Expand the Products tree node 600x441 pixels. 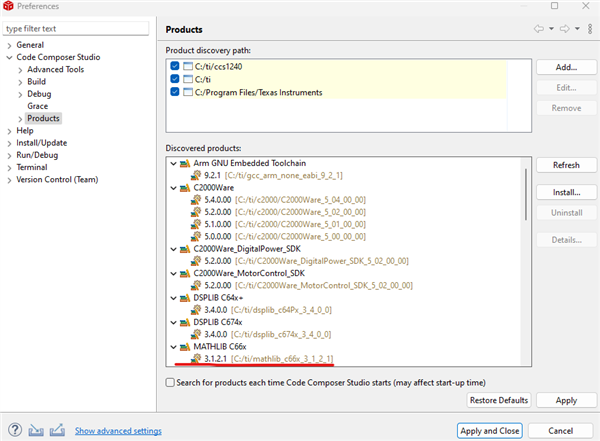click(x=20, y=119)
